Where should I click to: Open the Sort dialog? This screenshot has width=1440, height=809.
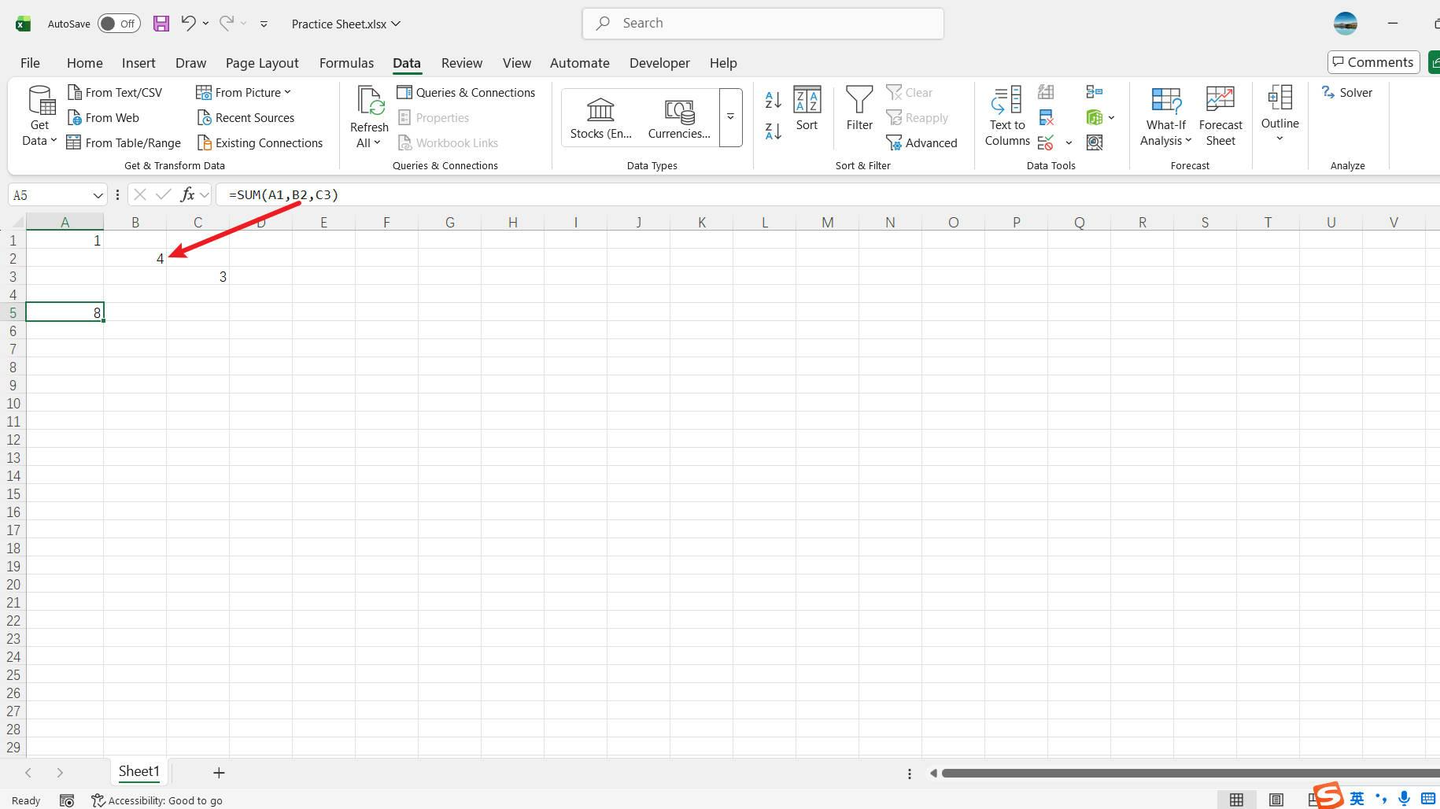pos(807,109)
